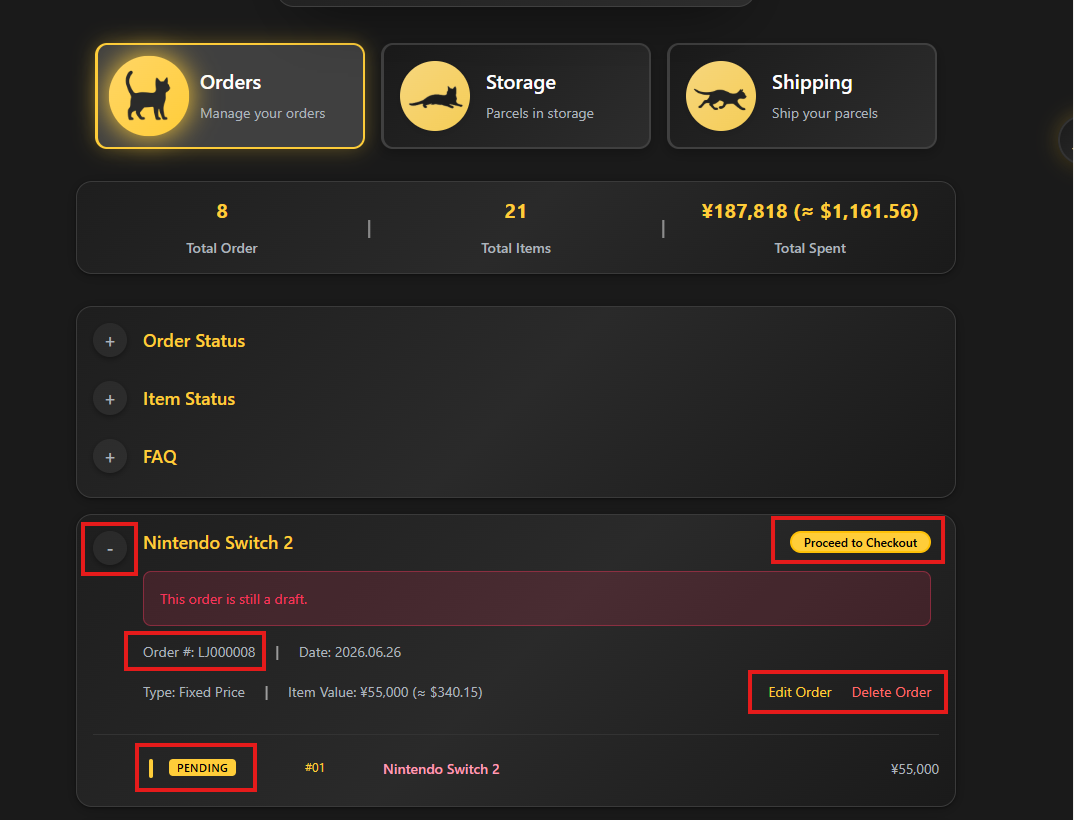
Task: Click the item number #01
Action: tap(314, 768)
